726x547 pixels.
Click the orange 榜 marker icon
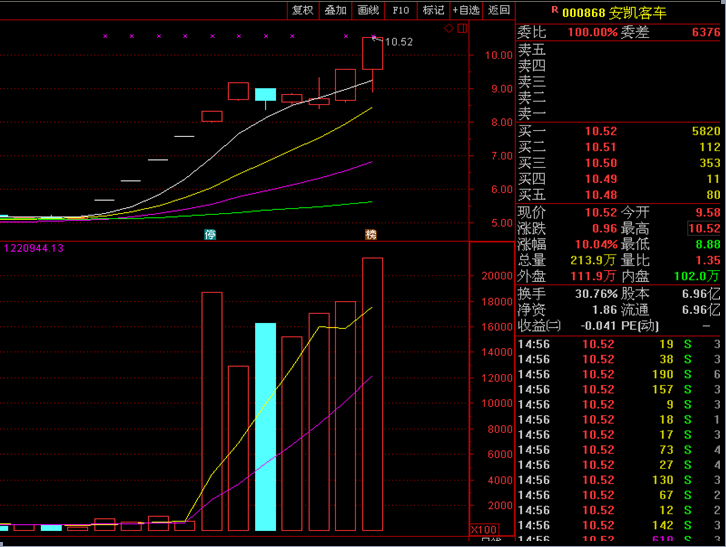(371, 234)
